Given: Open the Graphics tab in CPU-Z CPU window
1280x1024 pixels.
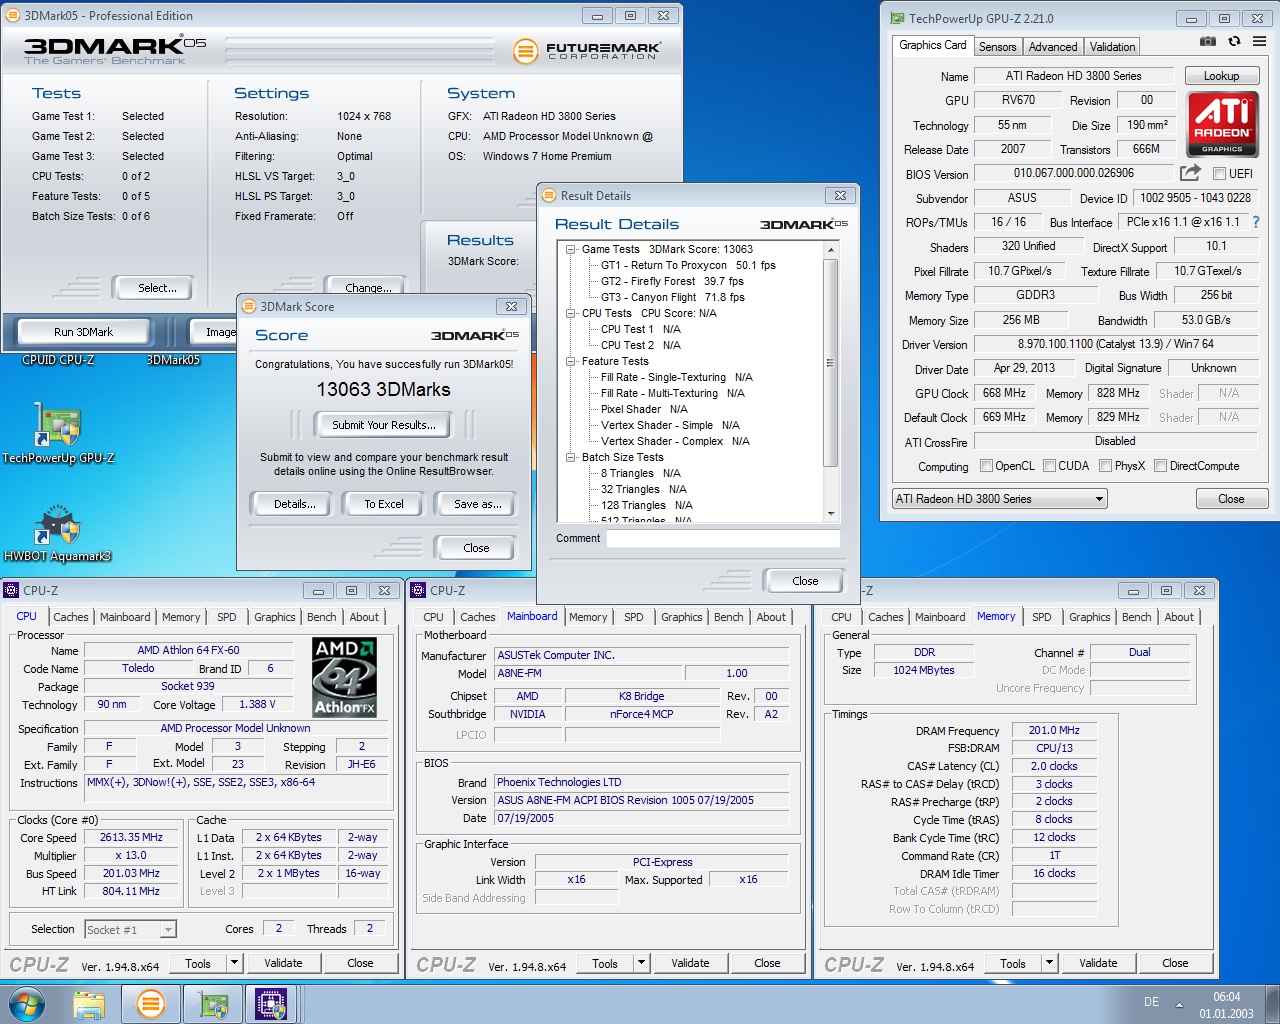Looking at the screenshot, I should (274, 617).
